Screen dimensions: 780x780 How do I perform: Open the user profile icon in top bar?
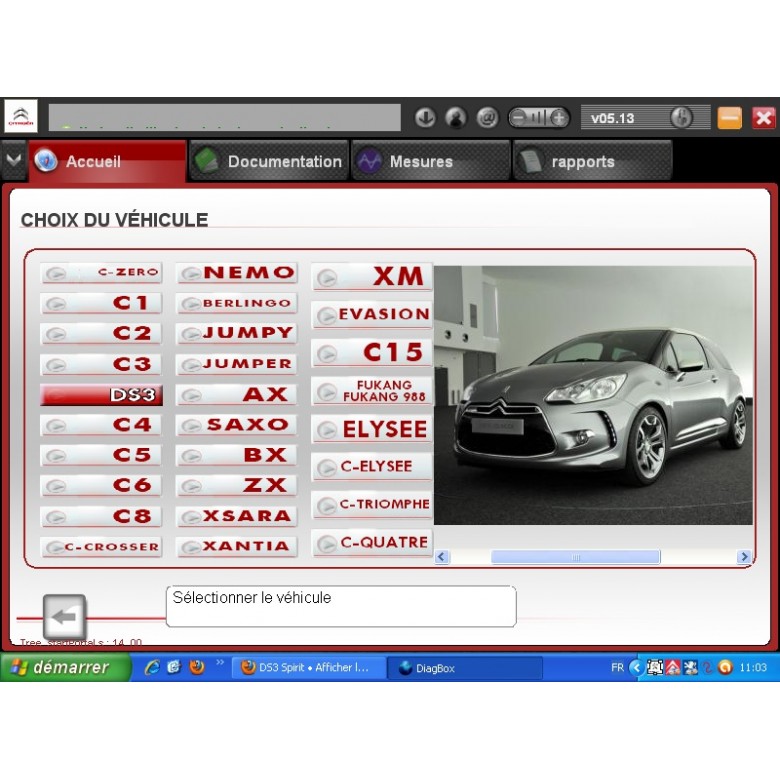[x=456, y=118]
